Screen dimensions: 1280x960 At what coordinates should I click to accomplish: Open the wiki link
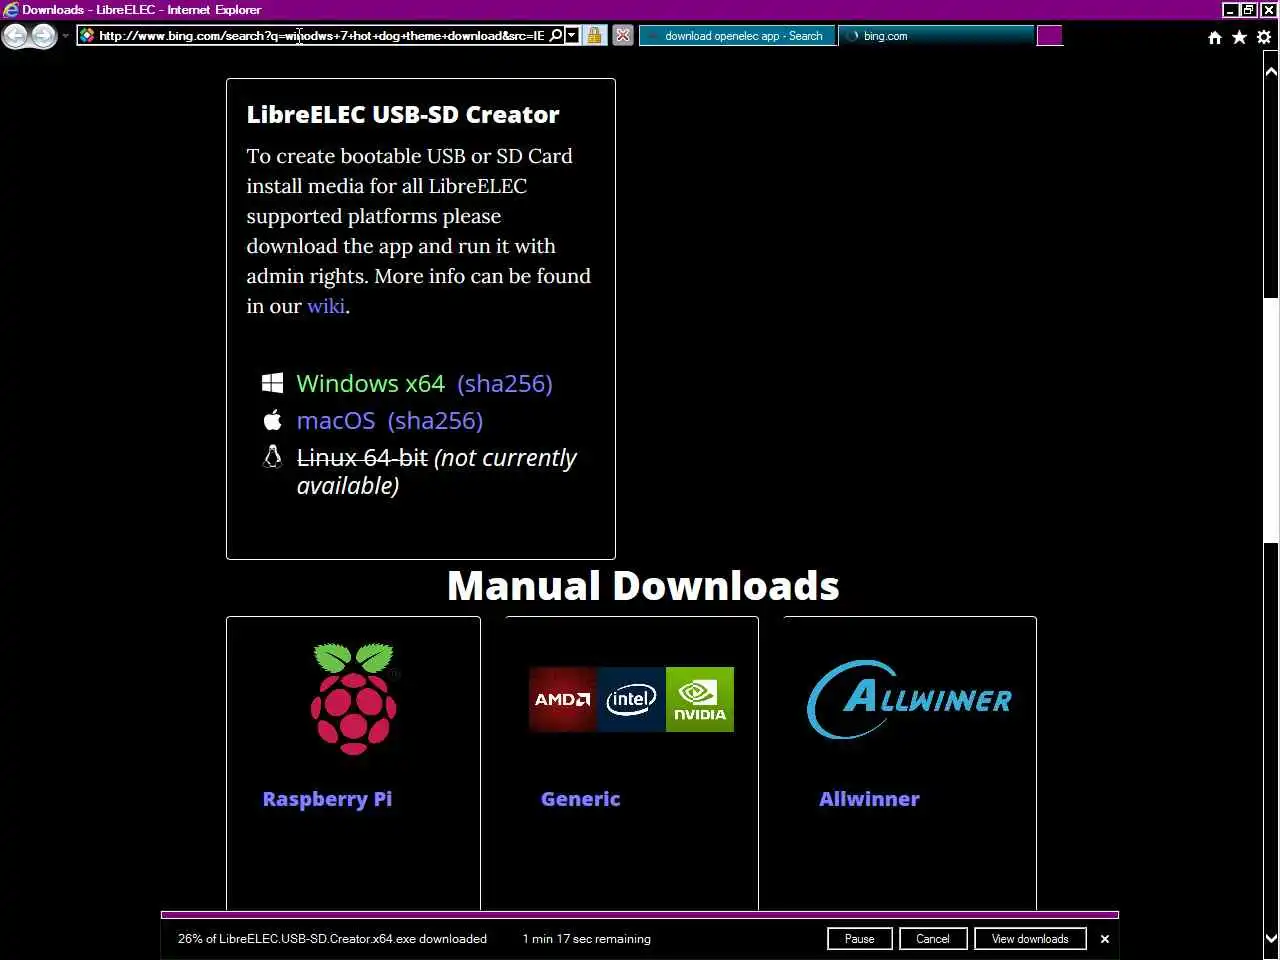click(x=325, y=306)
